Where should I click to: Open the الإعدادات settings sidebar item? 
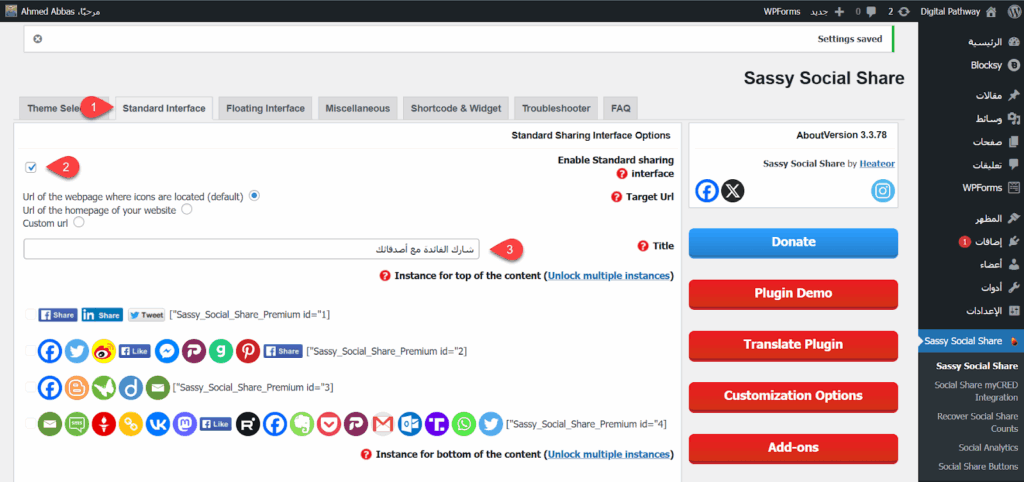[x=993, y=310]
